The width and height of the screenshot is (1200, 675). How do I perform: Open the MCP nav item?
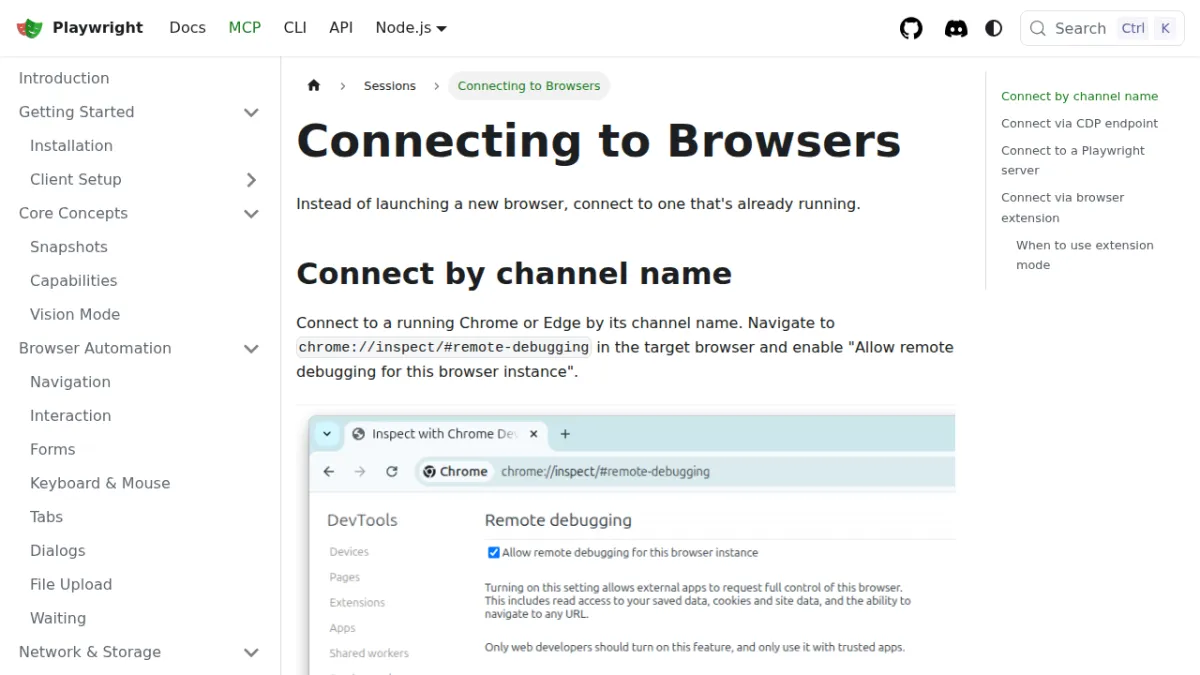point(244,28)
